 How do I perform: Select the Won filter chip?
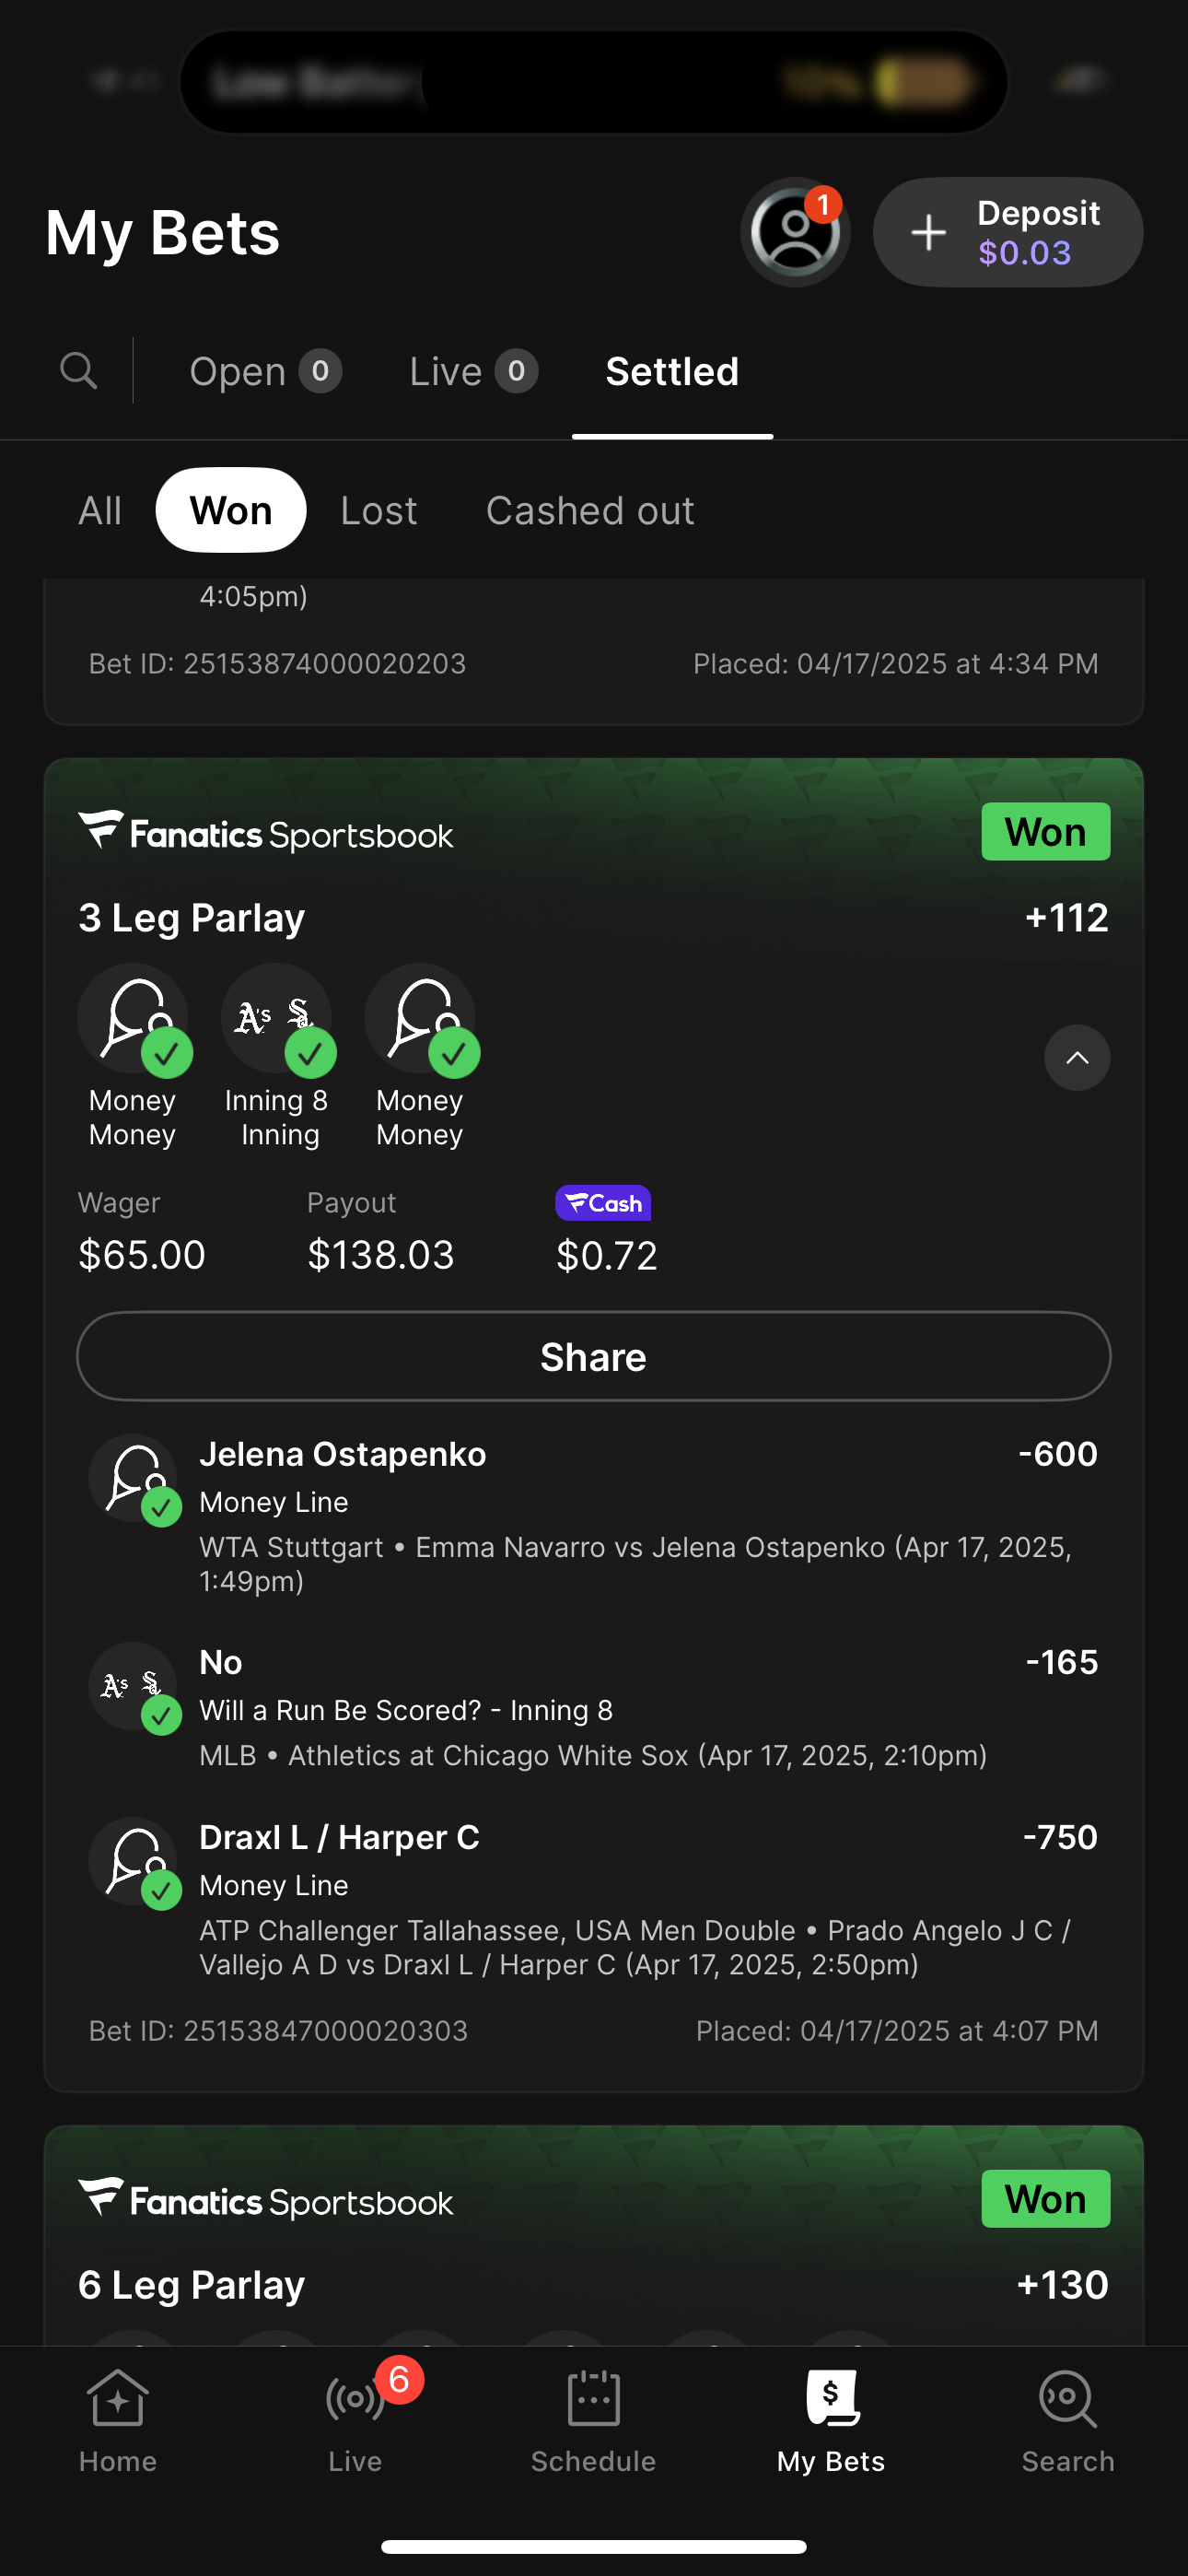[x=231, y=511]
